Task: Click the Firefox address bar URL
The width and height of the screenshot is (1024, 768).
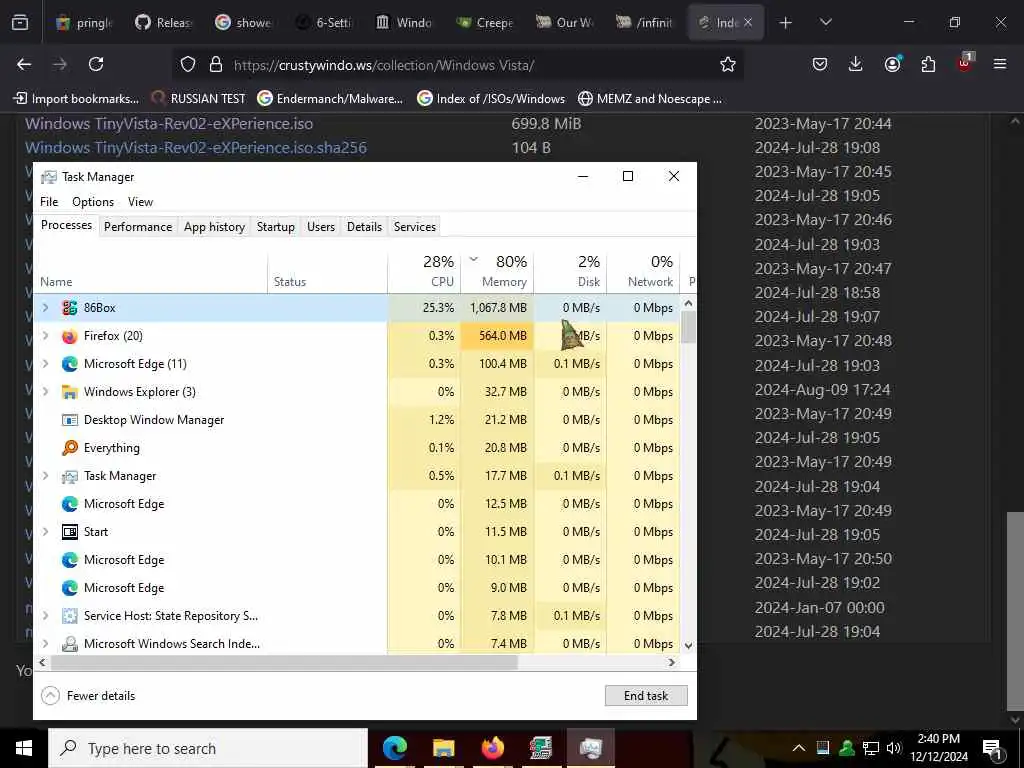Action: pos(384,65)
